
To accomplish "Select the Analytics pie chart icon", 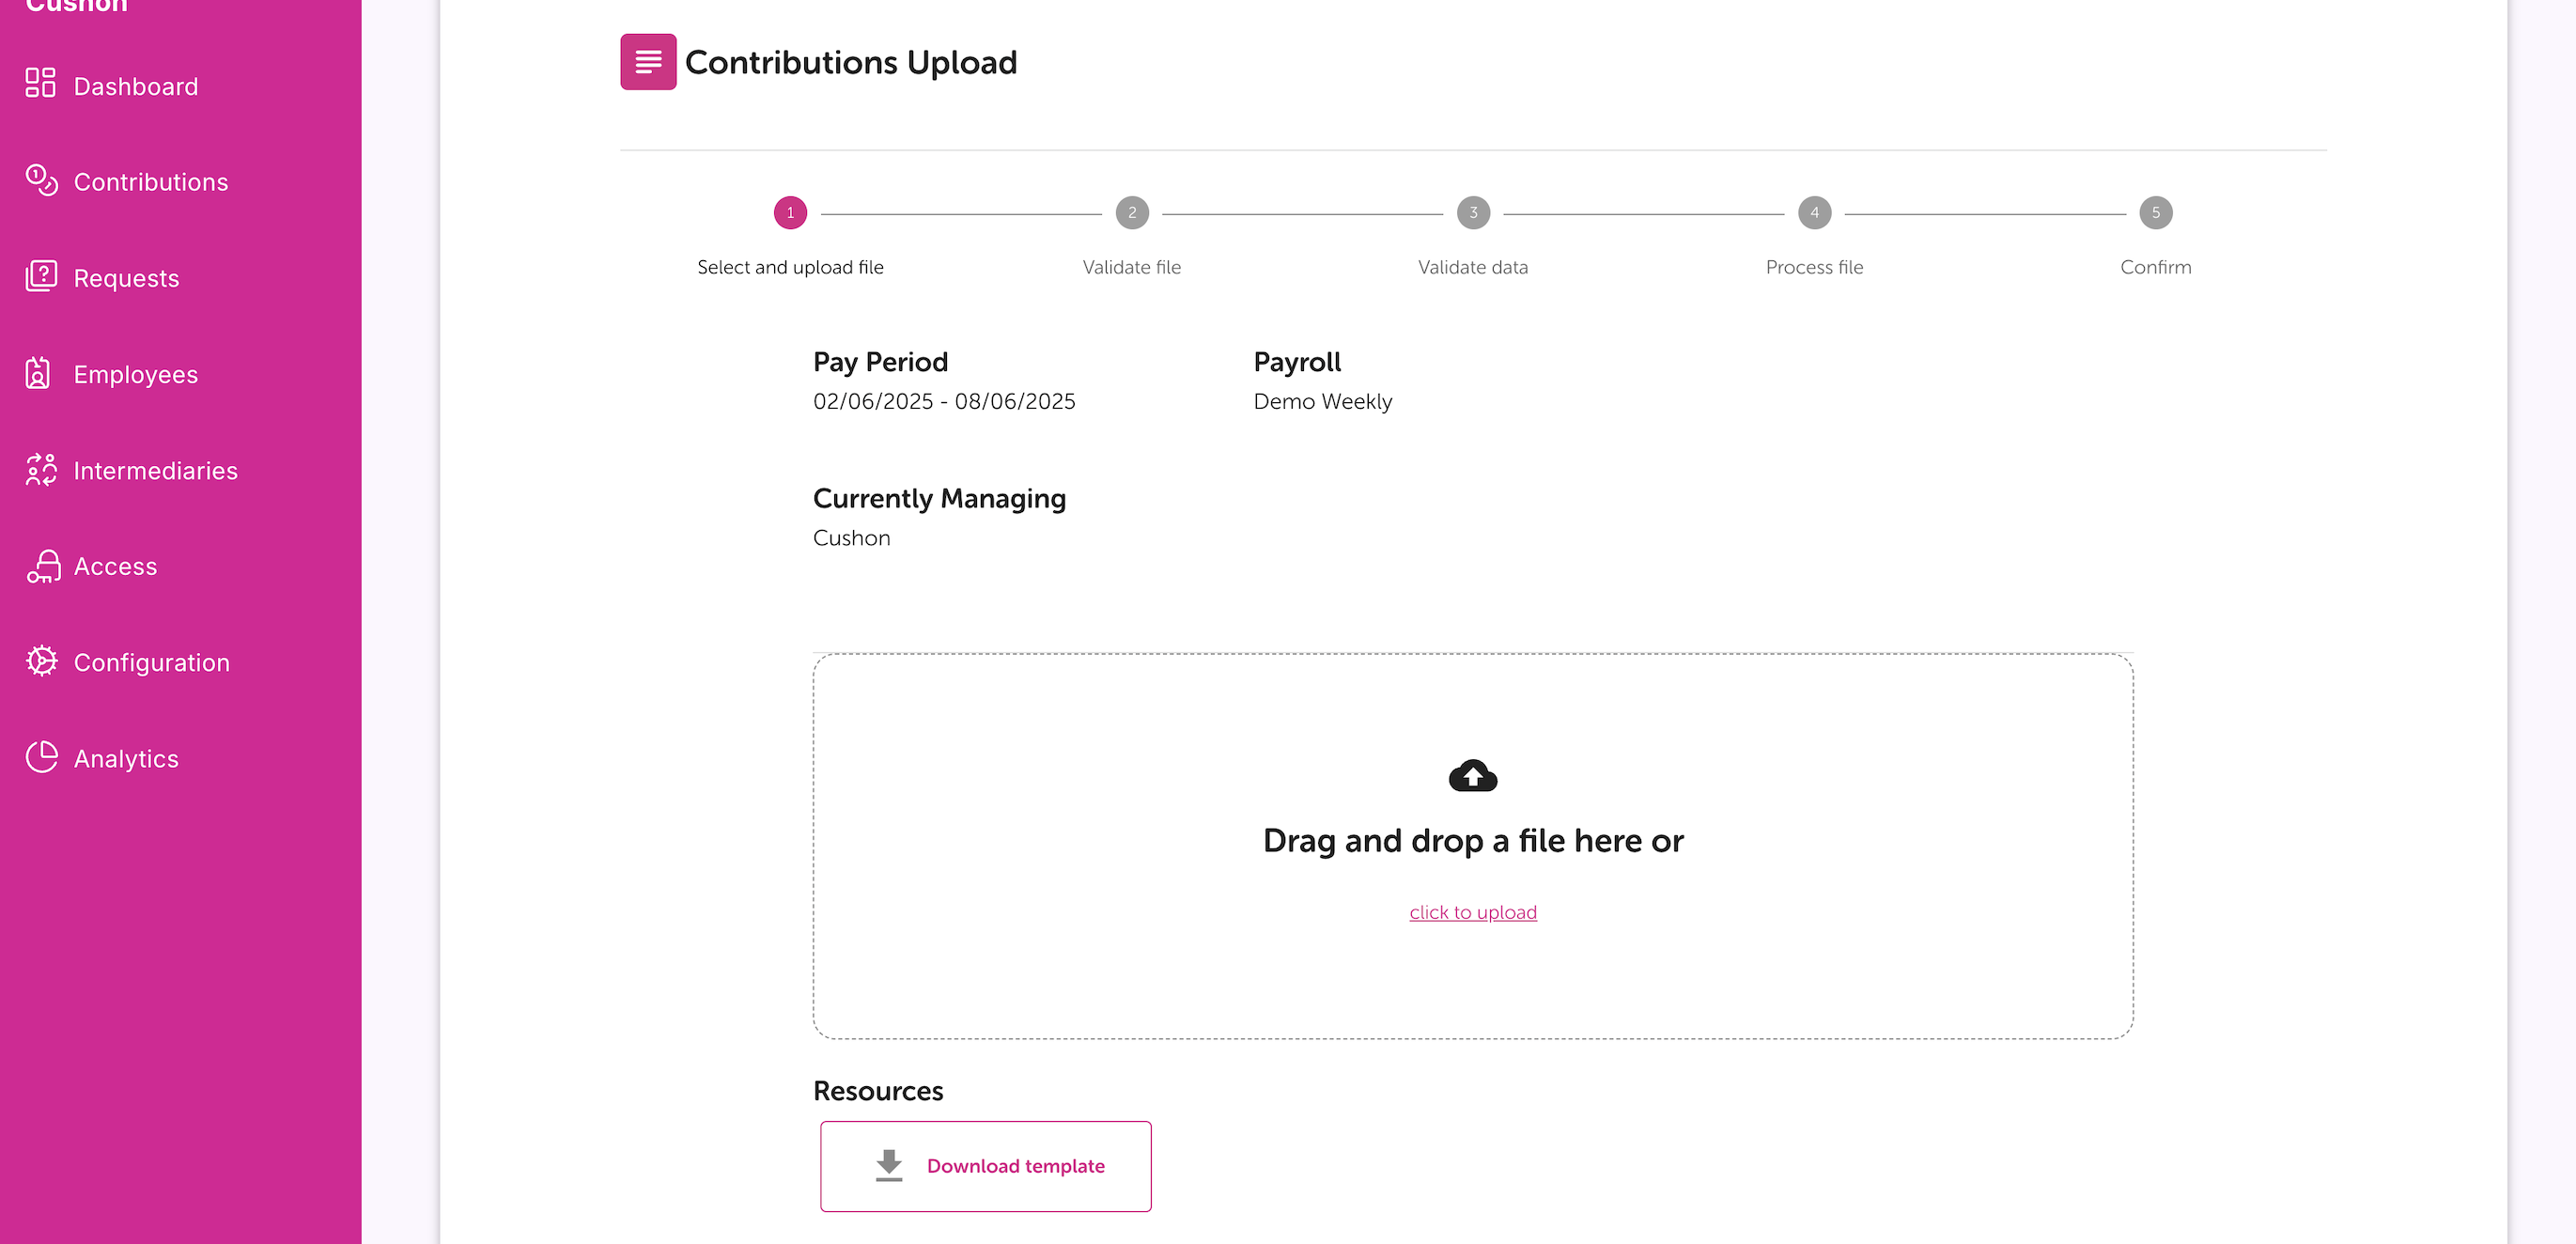I will pyautogui.click(x=41, y=757).
